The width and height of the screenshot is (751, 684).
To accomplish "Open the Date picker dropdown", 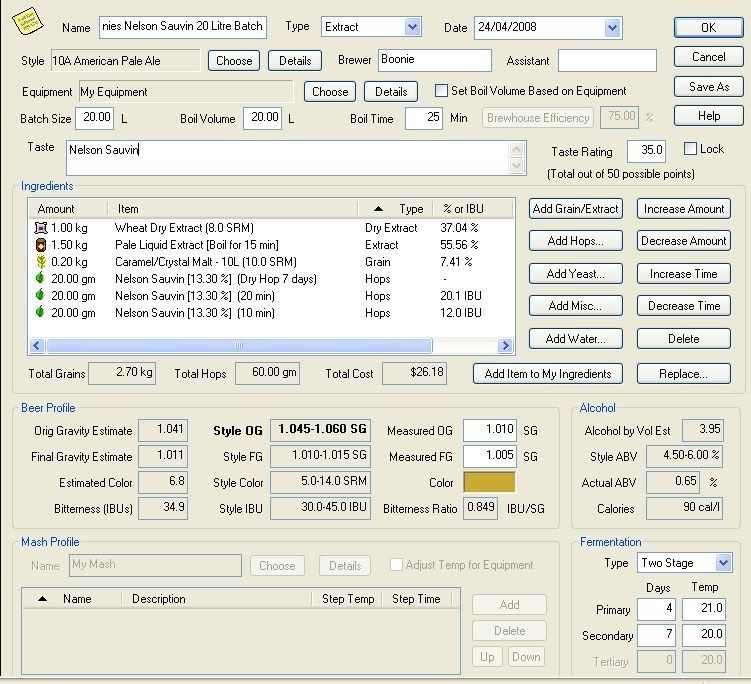I will click(x=613, y=28).
